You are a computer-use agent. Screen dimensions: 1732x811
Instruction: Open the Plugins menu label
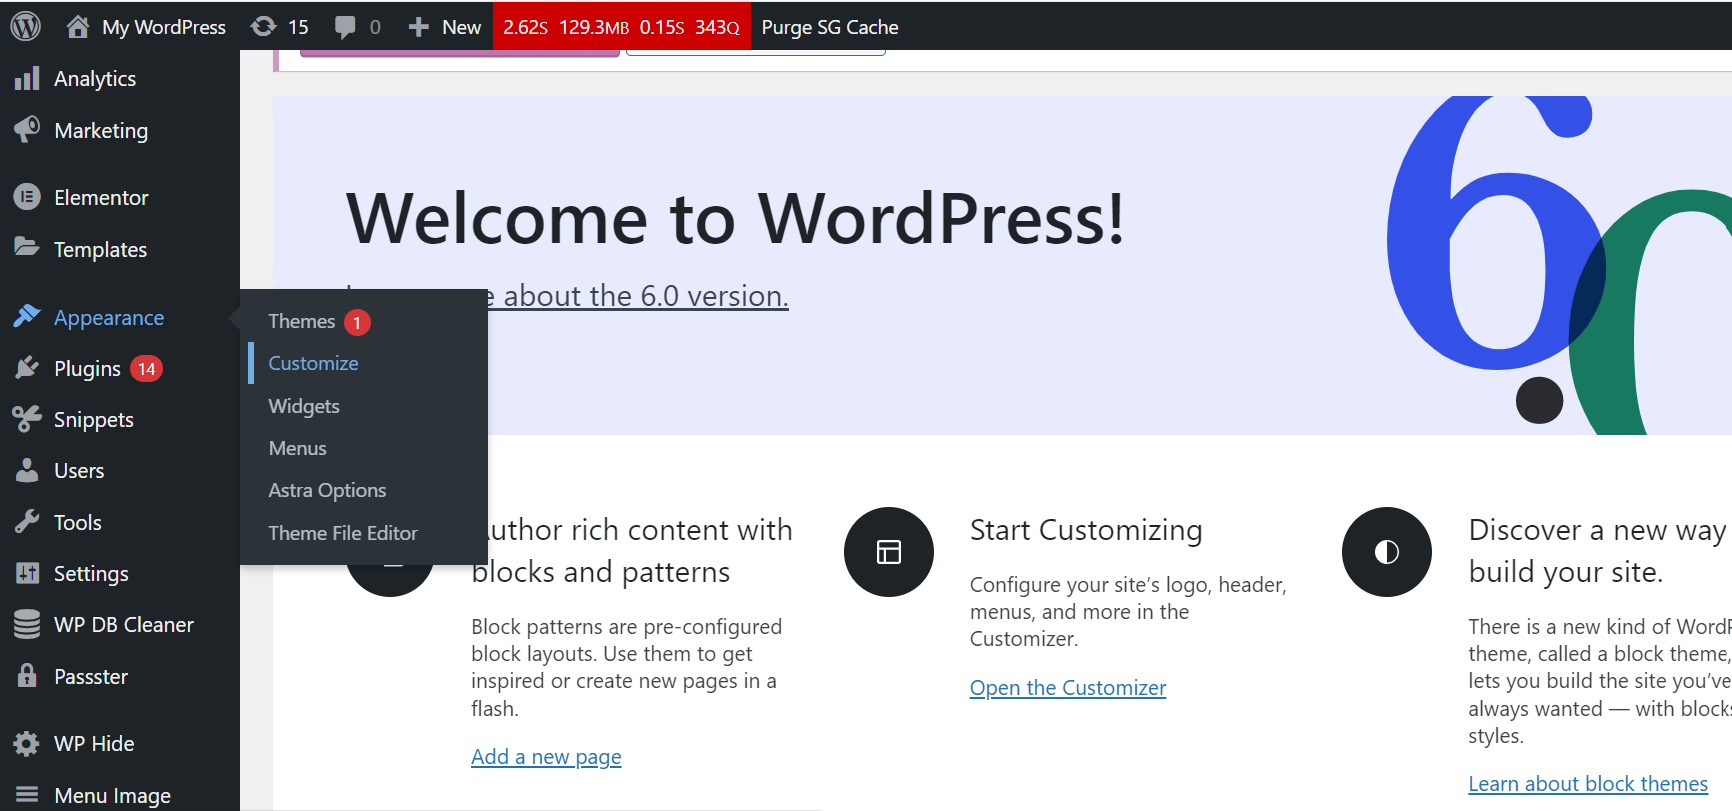[87, 368]
